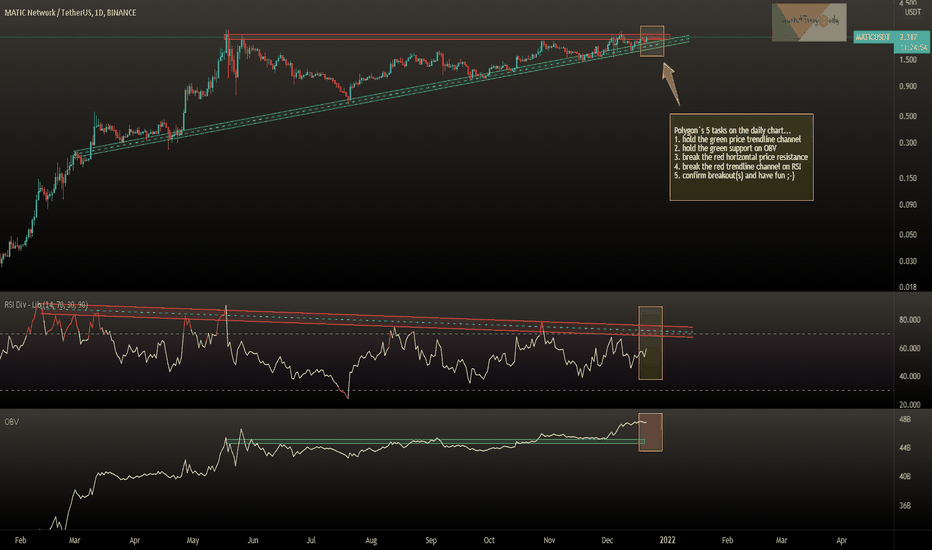The image size is (932, 550).
Task: Click the 60.000 RSI scale value
Action: (x=910, y=348)
